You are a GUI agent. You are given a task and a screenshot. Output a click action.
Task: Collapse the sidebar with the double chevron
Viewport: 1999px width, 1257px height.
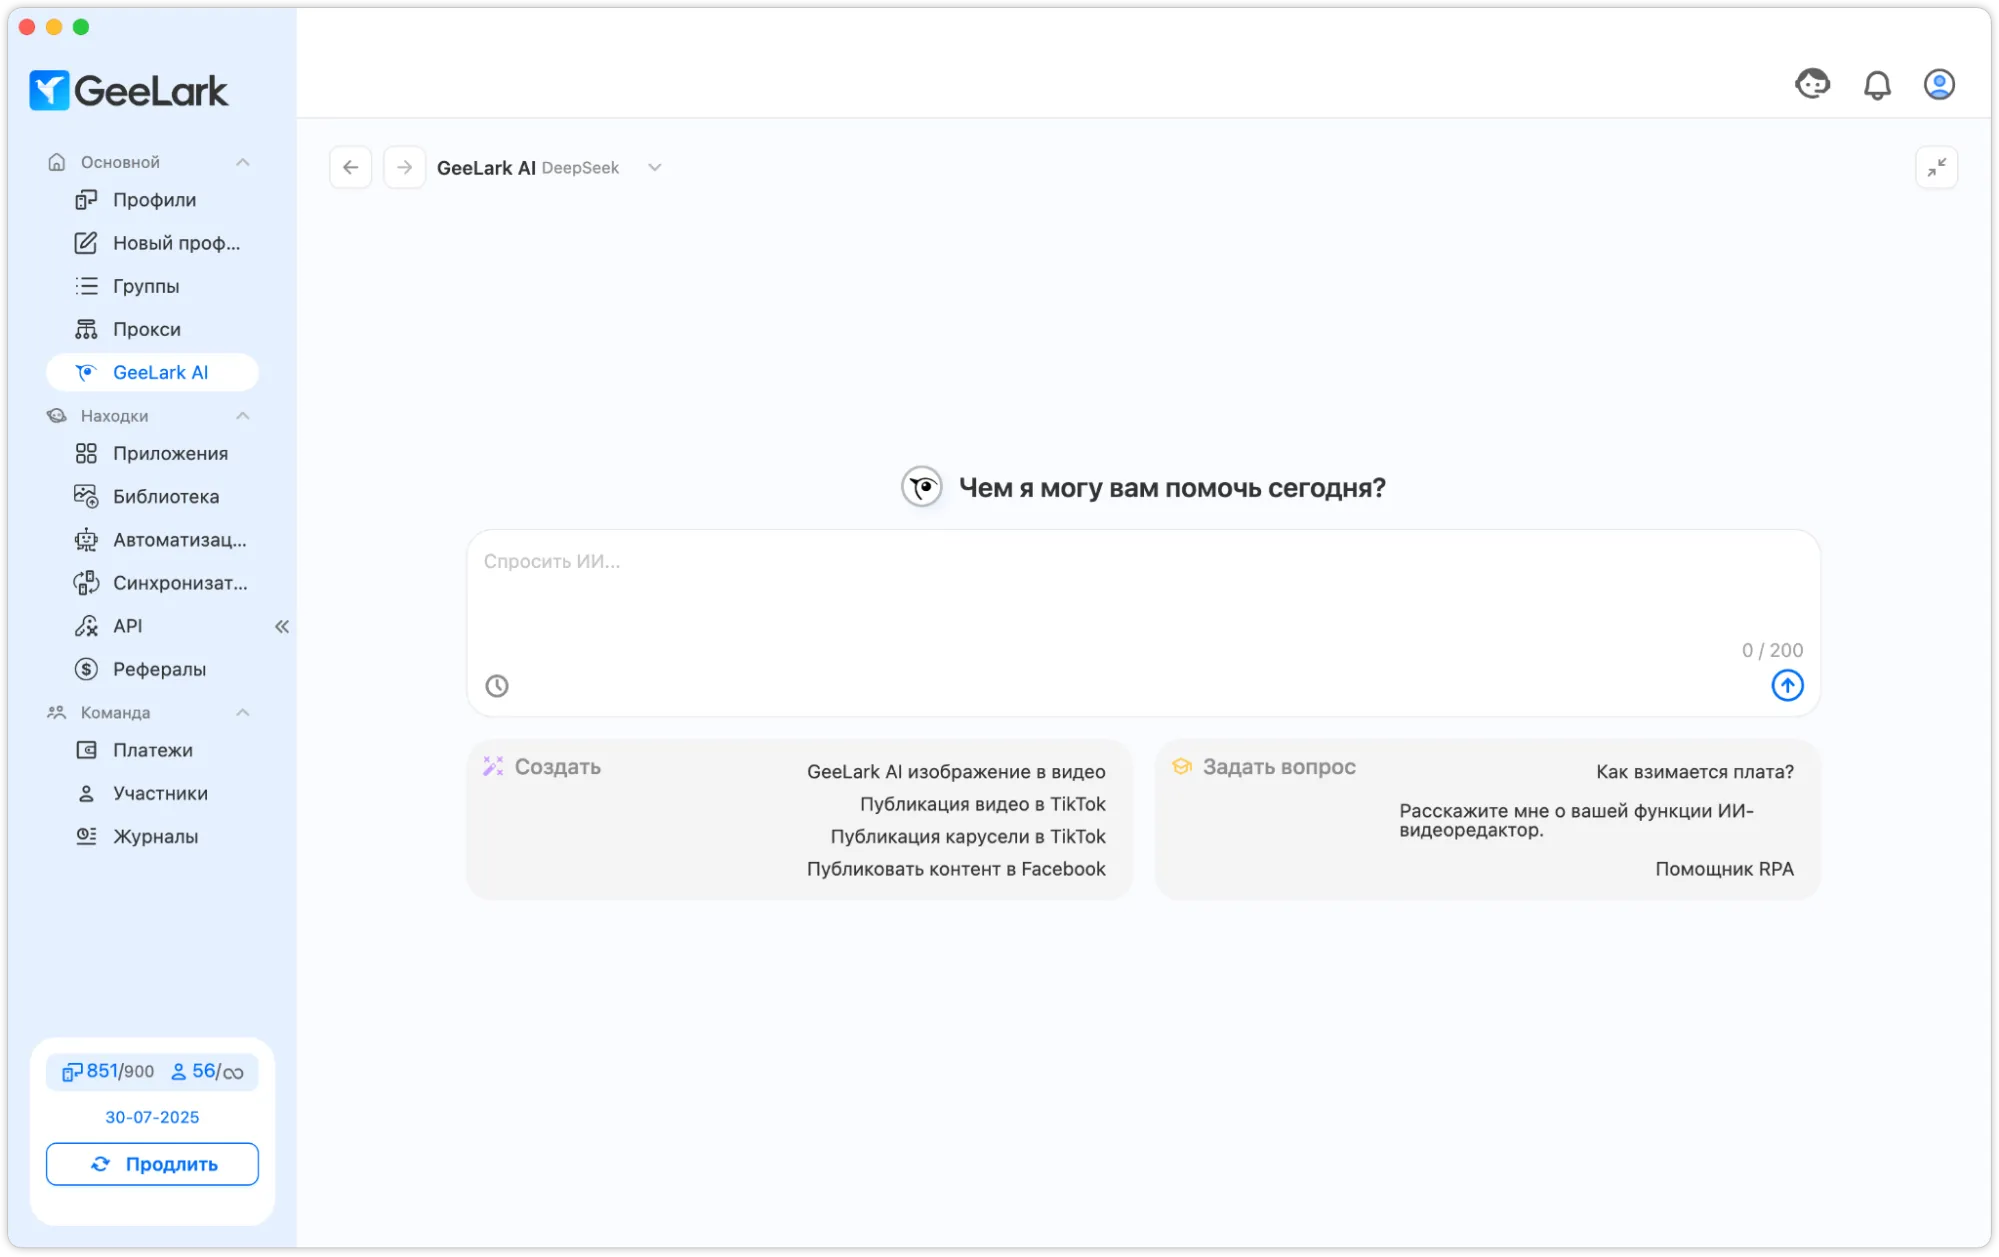282,627
